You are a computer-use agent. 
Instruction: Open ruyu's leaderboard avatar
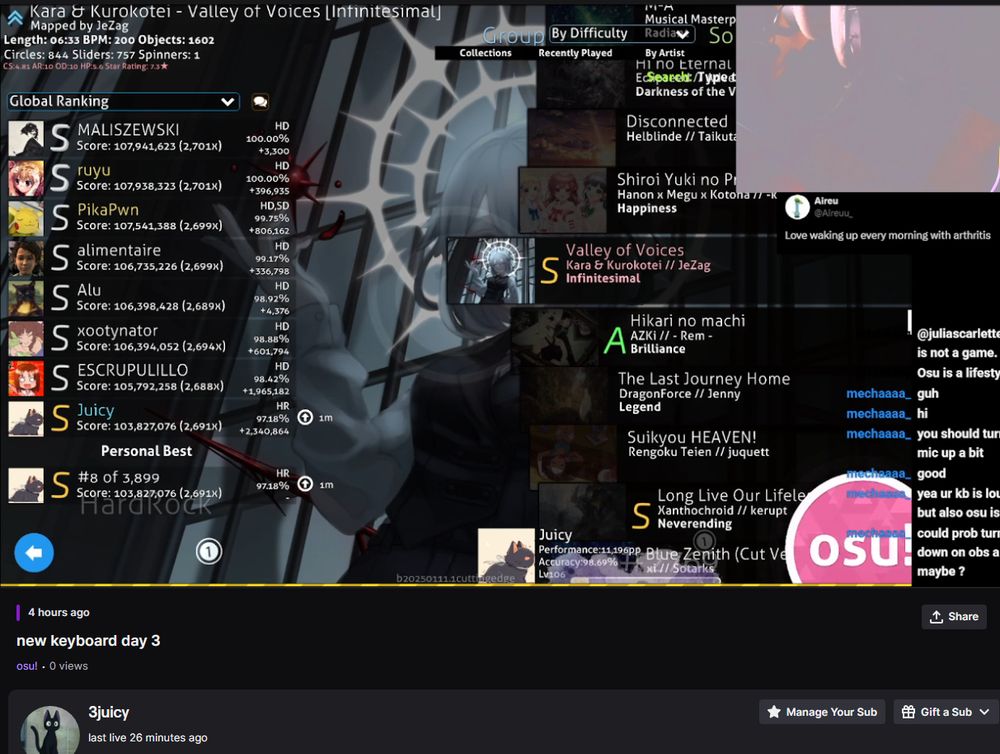(x=26, y=179)
